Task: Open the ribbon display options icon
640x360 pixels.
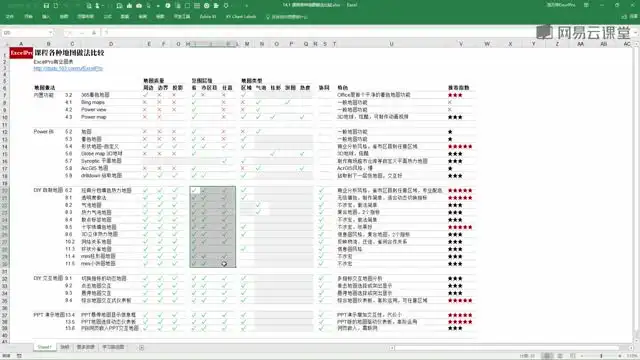Action: 586,5
